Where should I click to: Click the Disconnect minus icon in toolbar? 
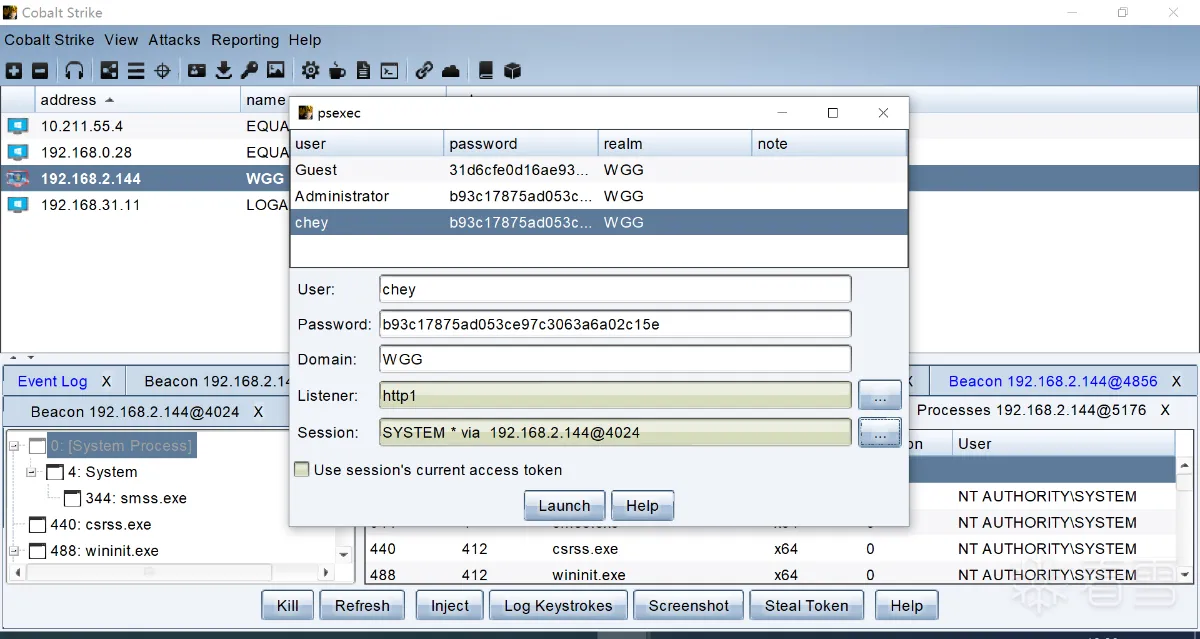coord(40,71)
